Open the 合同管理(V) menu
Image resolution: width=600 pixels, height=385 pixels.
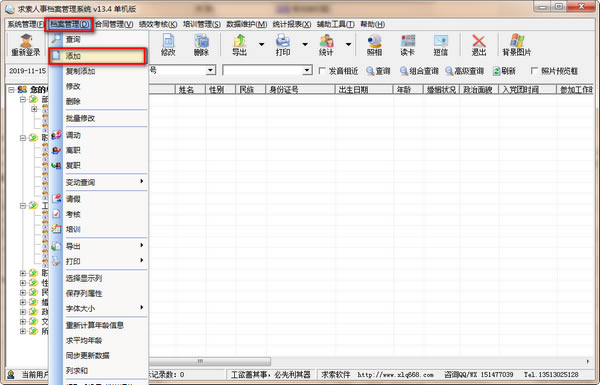point(114,24)
